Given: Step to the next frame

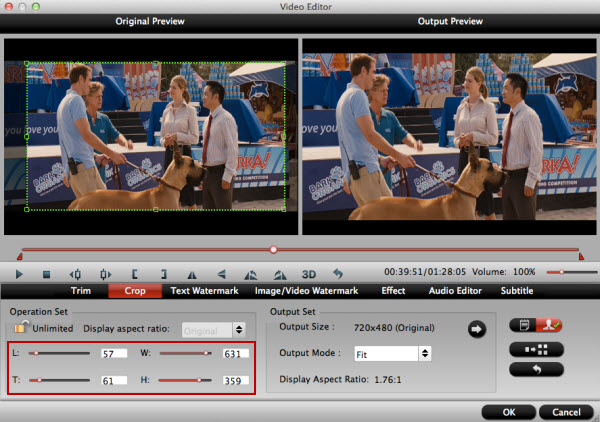Looking at the screenshot, I should 105,274.
